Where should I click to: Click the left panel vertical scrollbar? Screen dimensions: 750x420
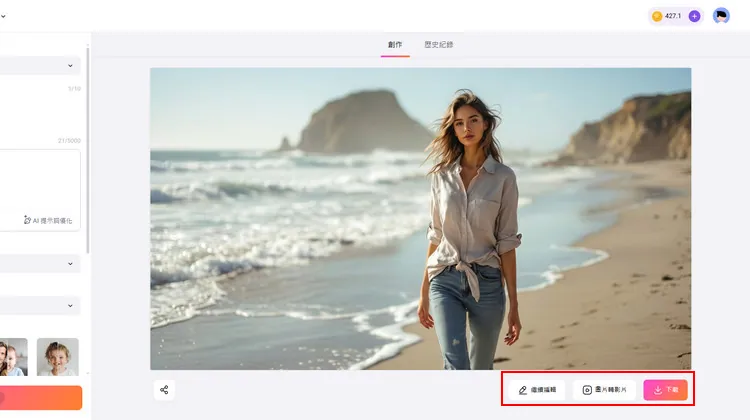tap(89, 150)
